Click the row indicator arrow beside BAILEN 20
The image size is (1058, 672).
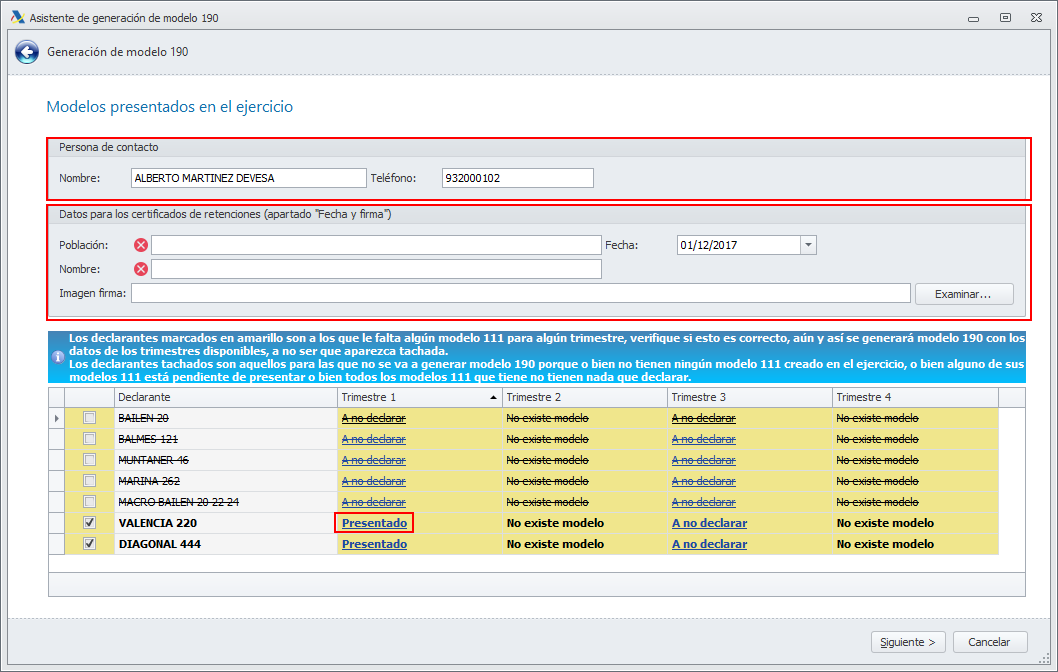(x=57, y=418)
